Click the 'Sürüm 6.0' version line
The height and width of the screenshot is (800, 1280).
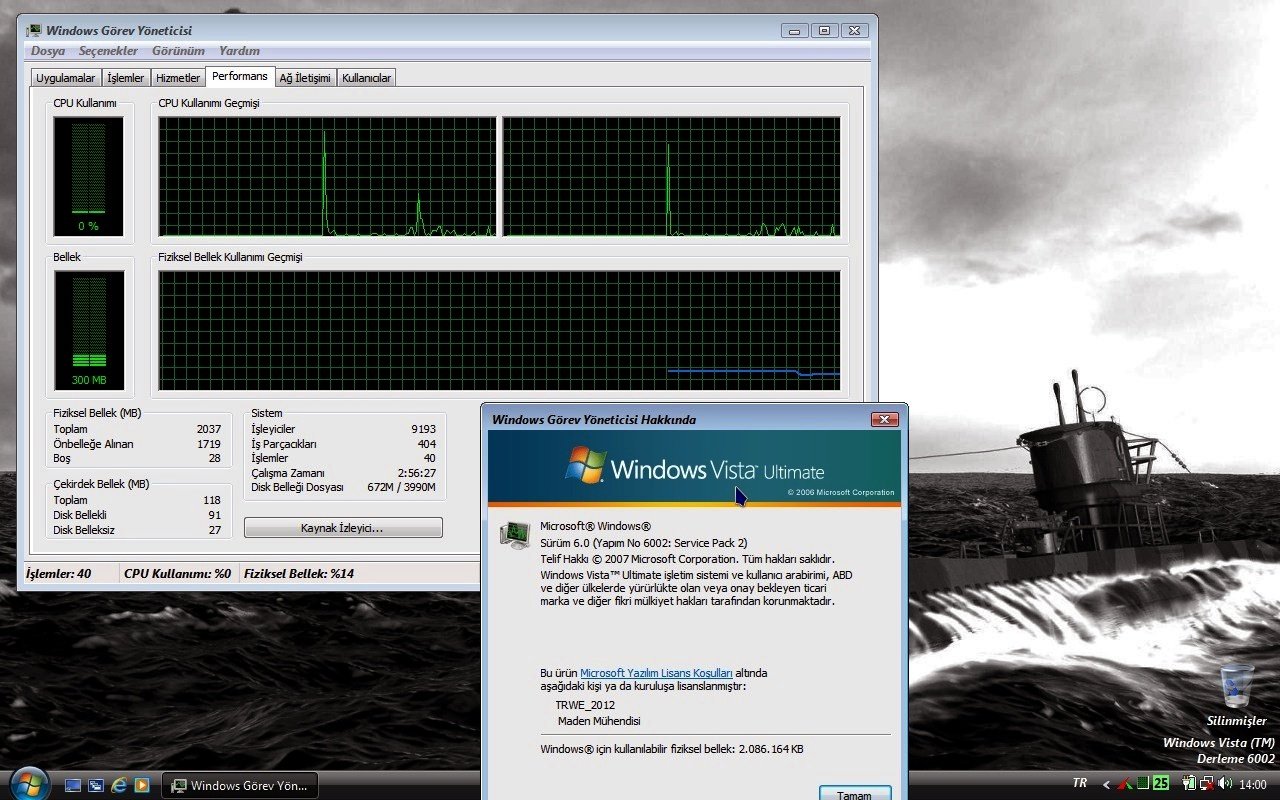643,542
